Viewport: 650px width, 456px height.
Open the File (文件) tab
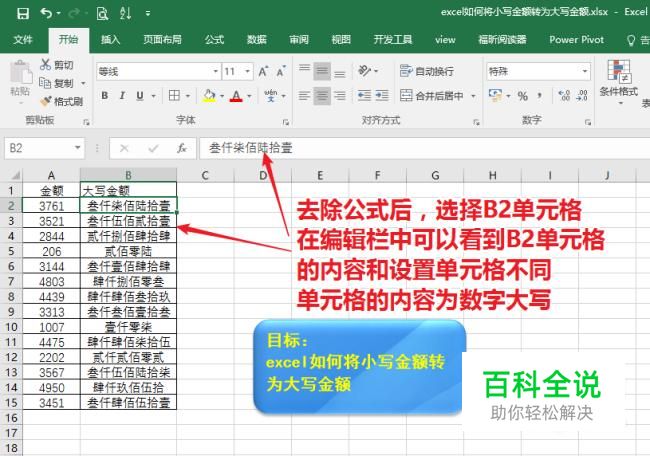tap(22, 40)
